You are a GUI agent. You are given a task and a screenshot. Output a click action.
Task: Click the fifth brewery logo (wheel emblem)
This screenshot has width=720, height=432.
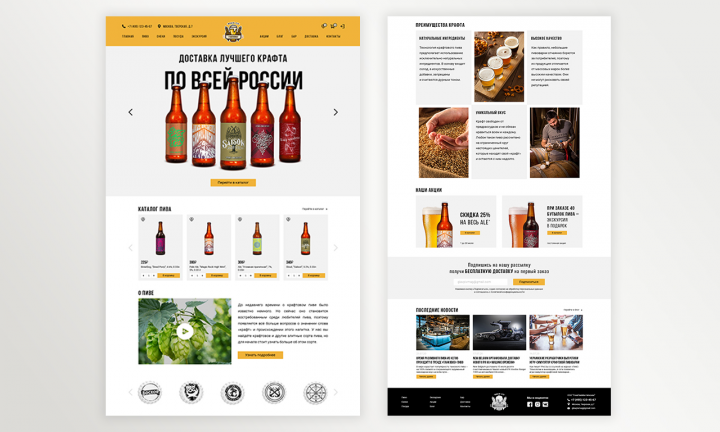(x=315, y=393)
